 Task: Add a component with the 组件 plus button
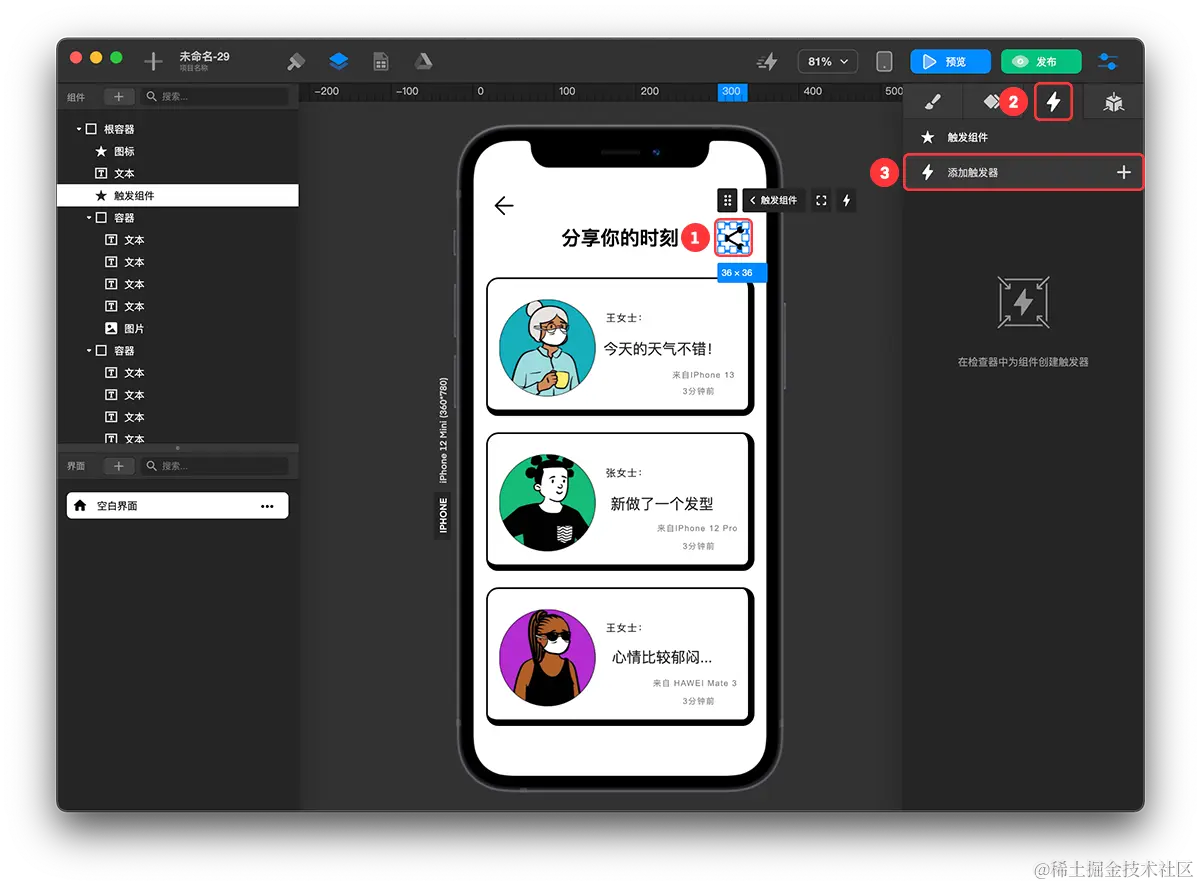(x=118, y=97)
